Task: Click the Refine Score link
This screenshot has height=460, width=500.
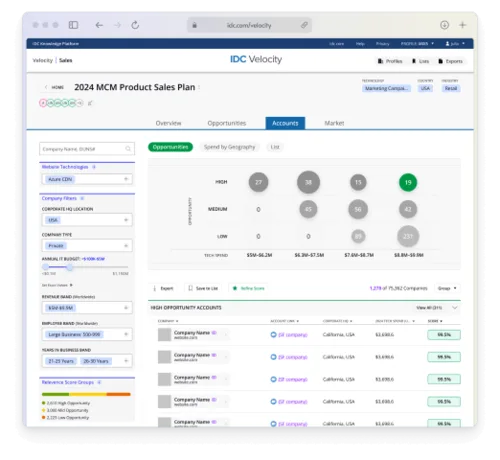Action: [249, 288]
